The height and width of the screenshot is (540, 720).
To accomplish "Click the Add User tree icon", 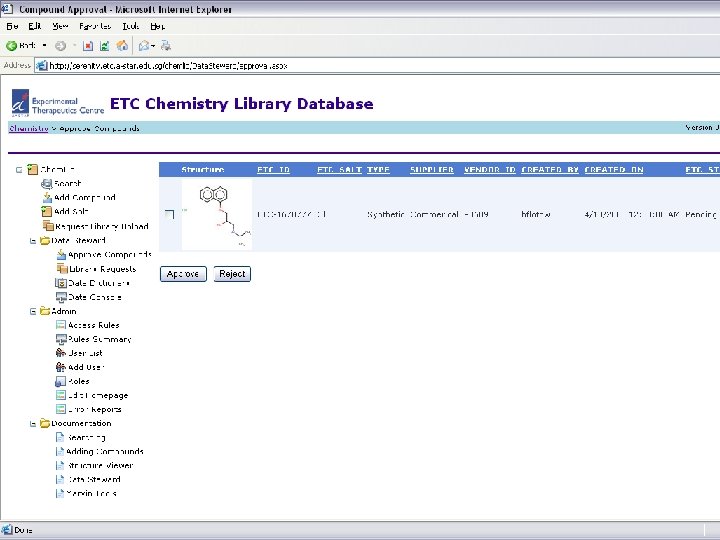I will pyautogui.click(x=61, y=367).
